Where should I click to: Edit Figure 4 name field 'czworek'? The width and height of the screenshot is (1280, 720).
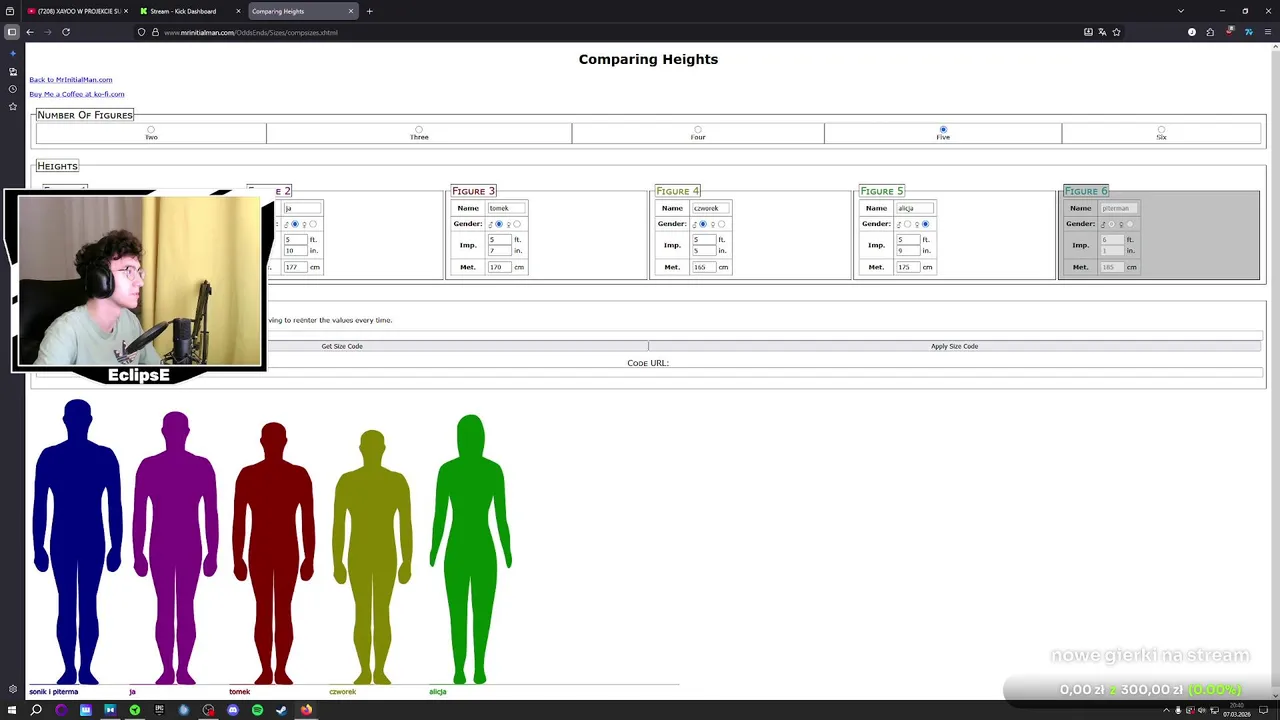click(x=711, y=208)
